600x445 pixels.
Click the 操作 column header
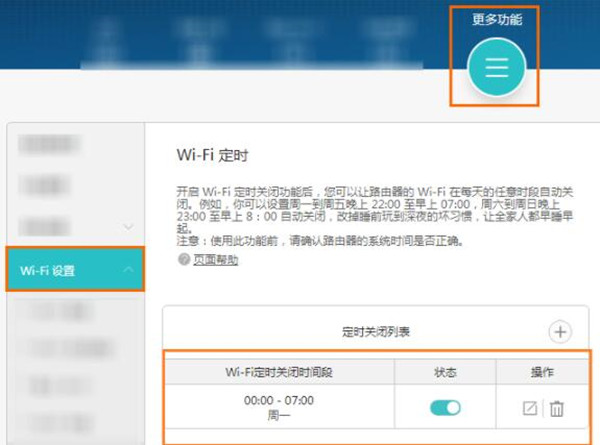tap(542, 372)
